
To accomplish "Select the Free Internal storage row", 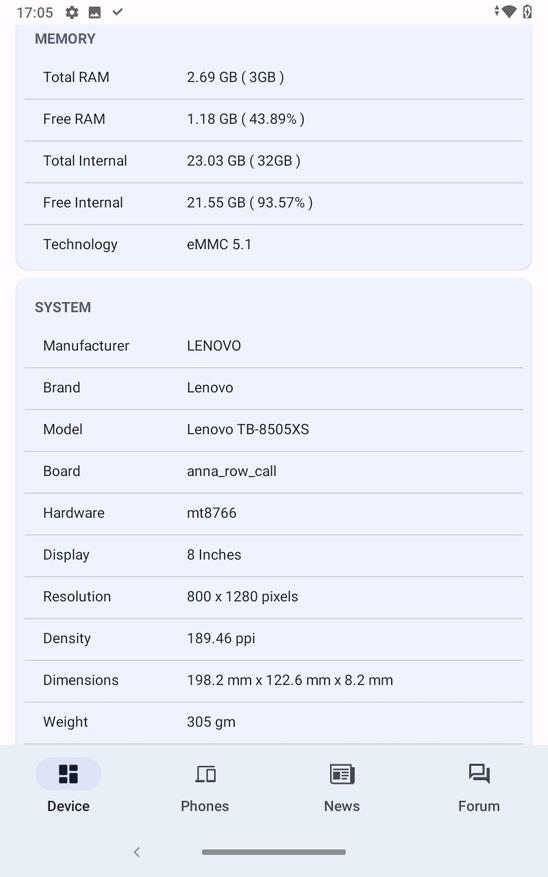I will [274, 202].
